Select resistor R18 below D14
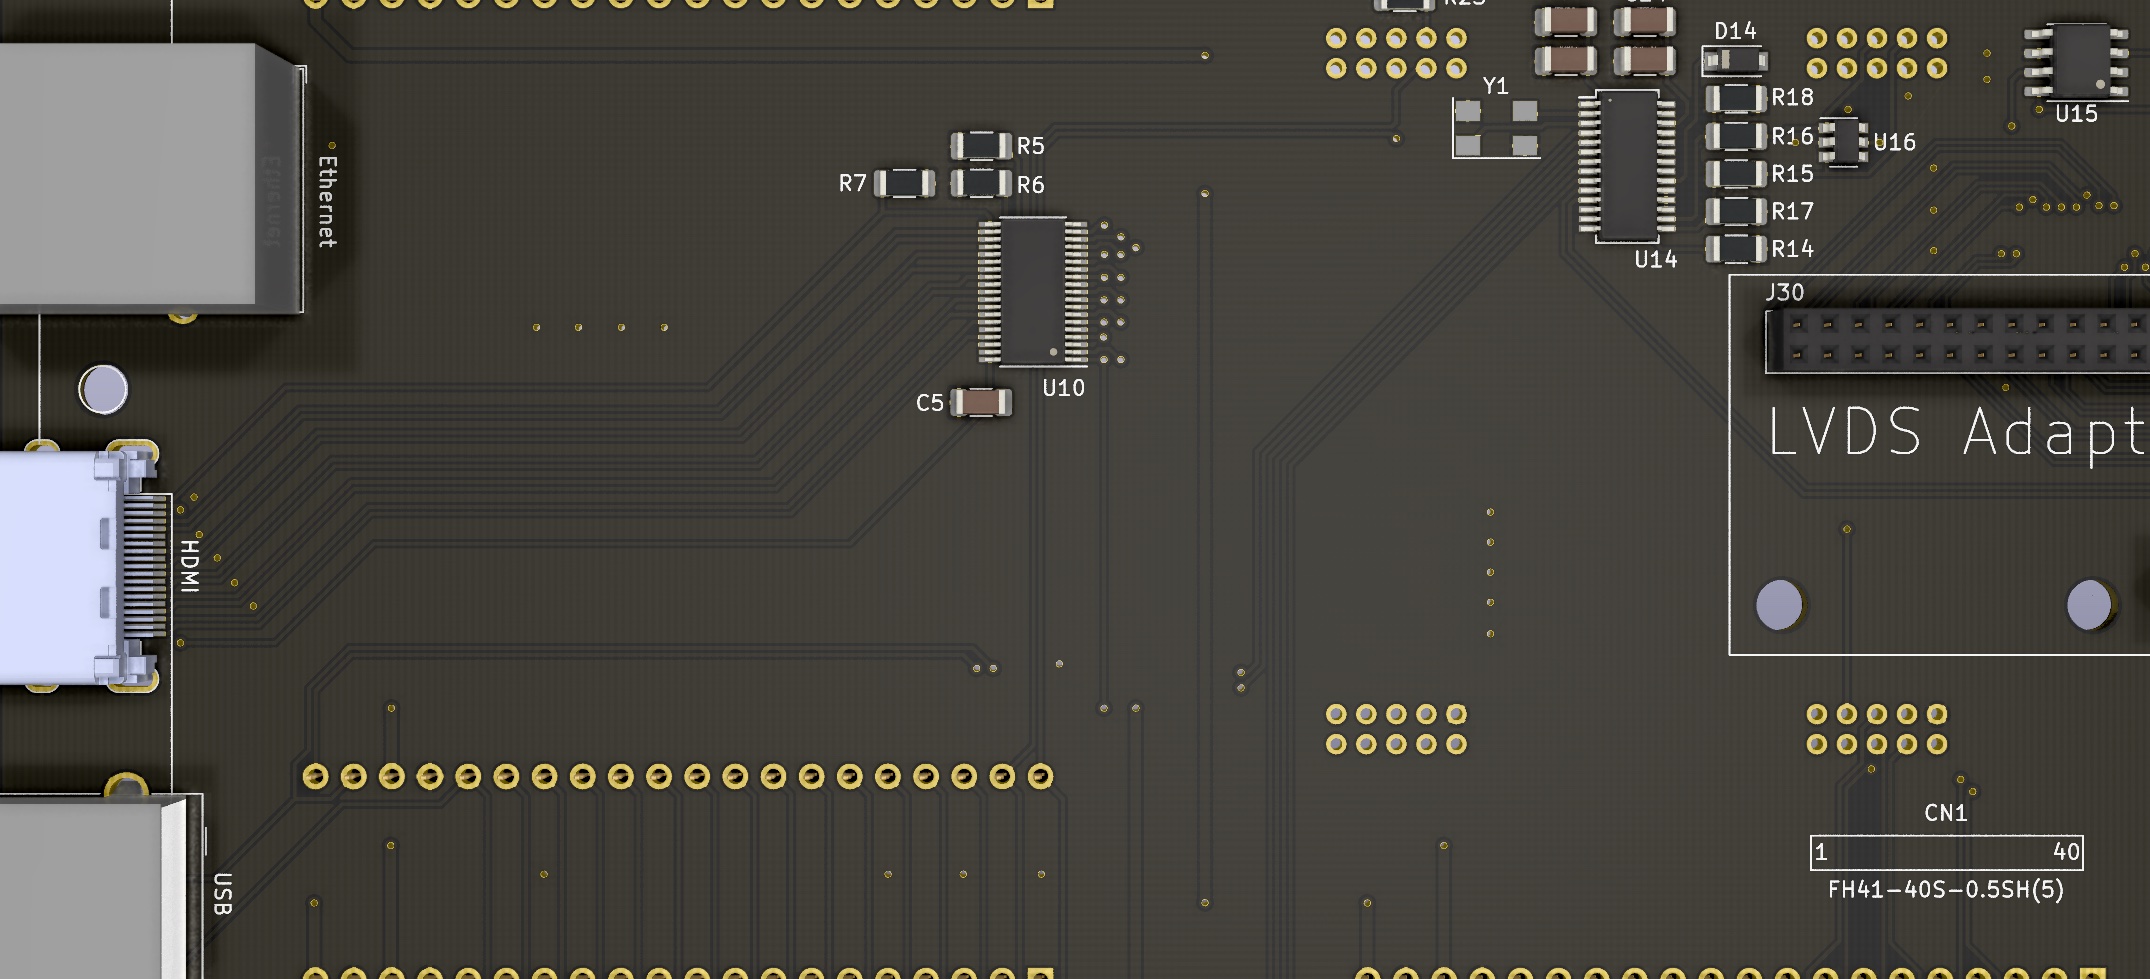Screen dimensions: 2150x979 coord(1735,98)
